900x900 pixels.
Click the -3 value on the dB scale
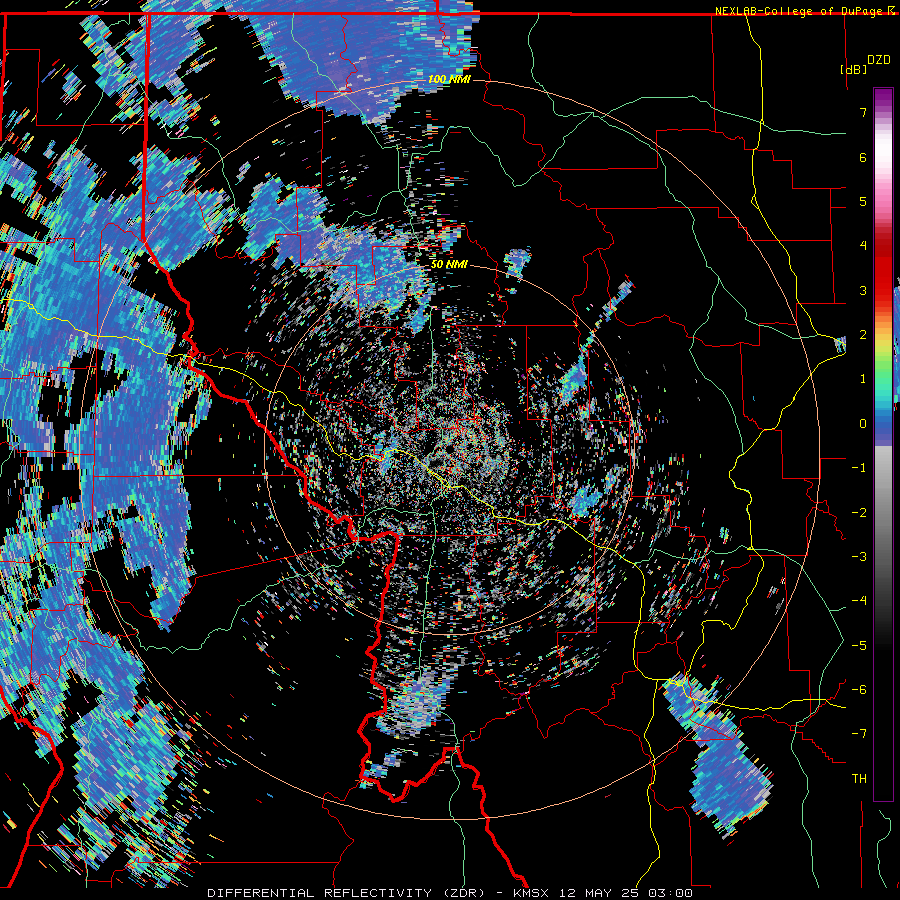859,557
